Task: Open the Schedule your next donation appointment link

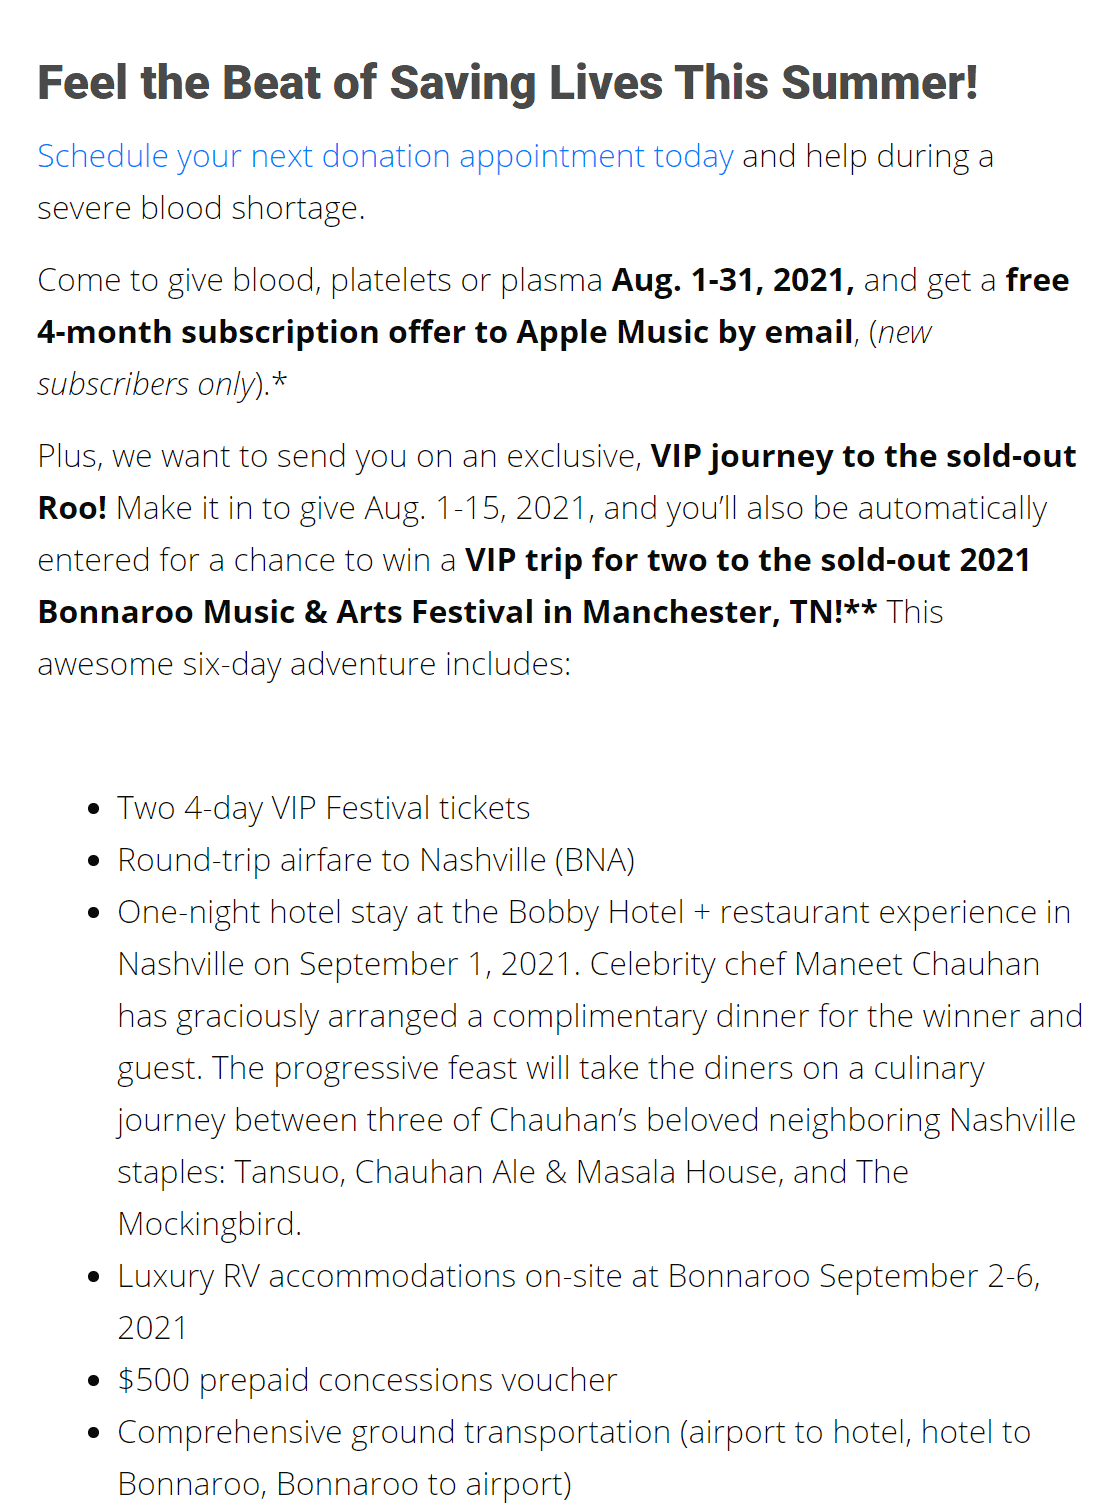Action: coord(385,156)
